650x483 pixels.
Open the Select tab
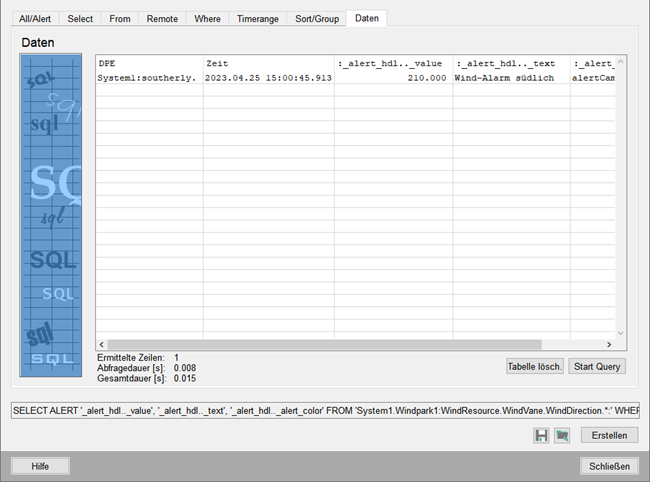coord(80,18)
